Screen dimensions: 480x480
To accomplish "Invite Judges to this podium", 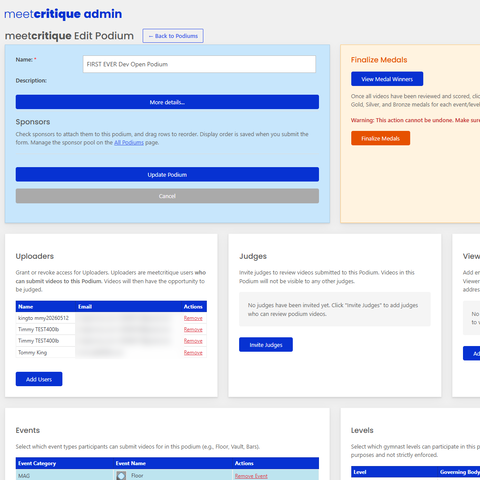I will tap(266, 345).
